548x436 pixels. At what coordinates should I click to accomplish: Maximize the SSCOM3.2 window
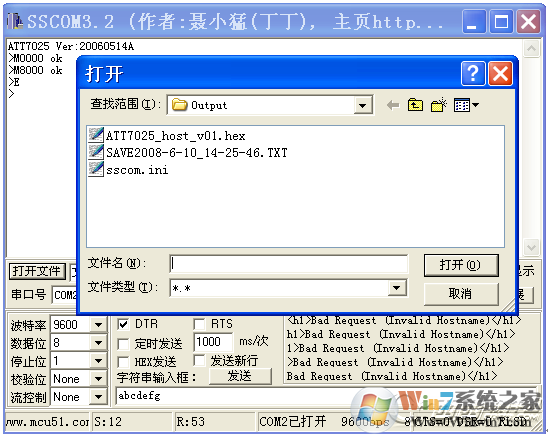tap(501, 22)
